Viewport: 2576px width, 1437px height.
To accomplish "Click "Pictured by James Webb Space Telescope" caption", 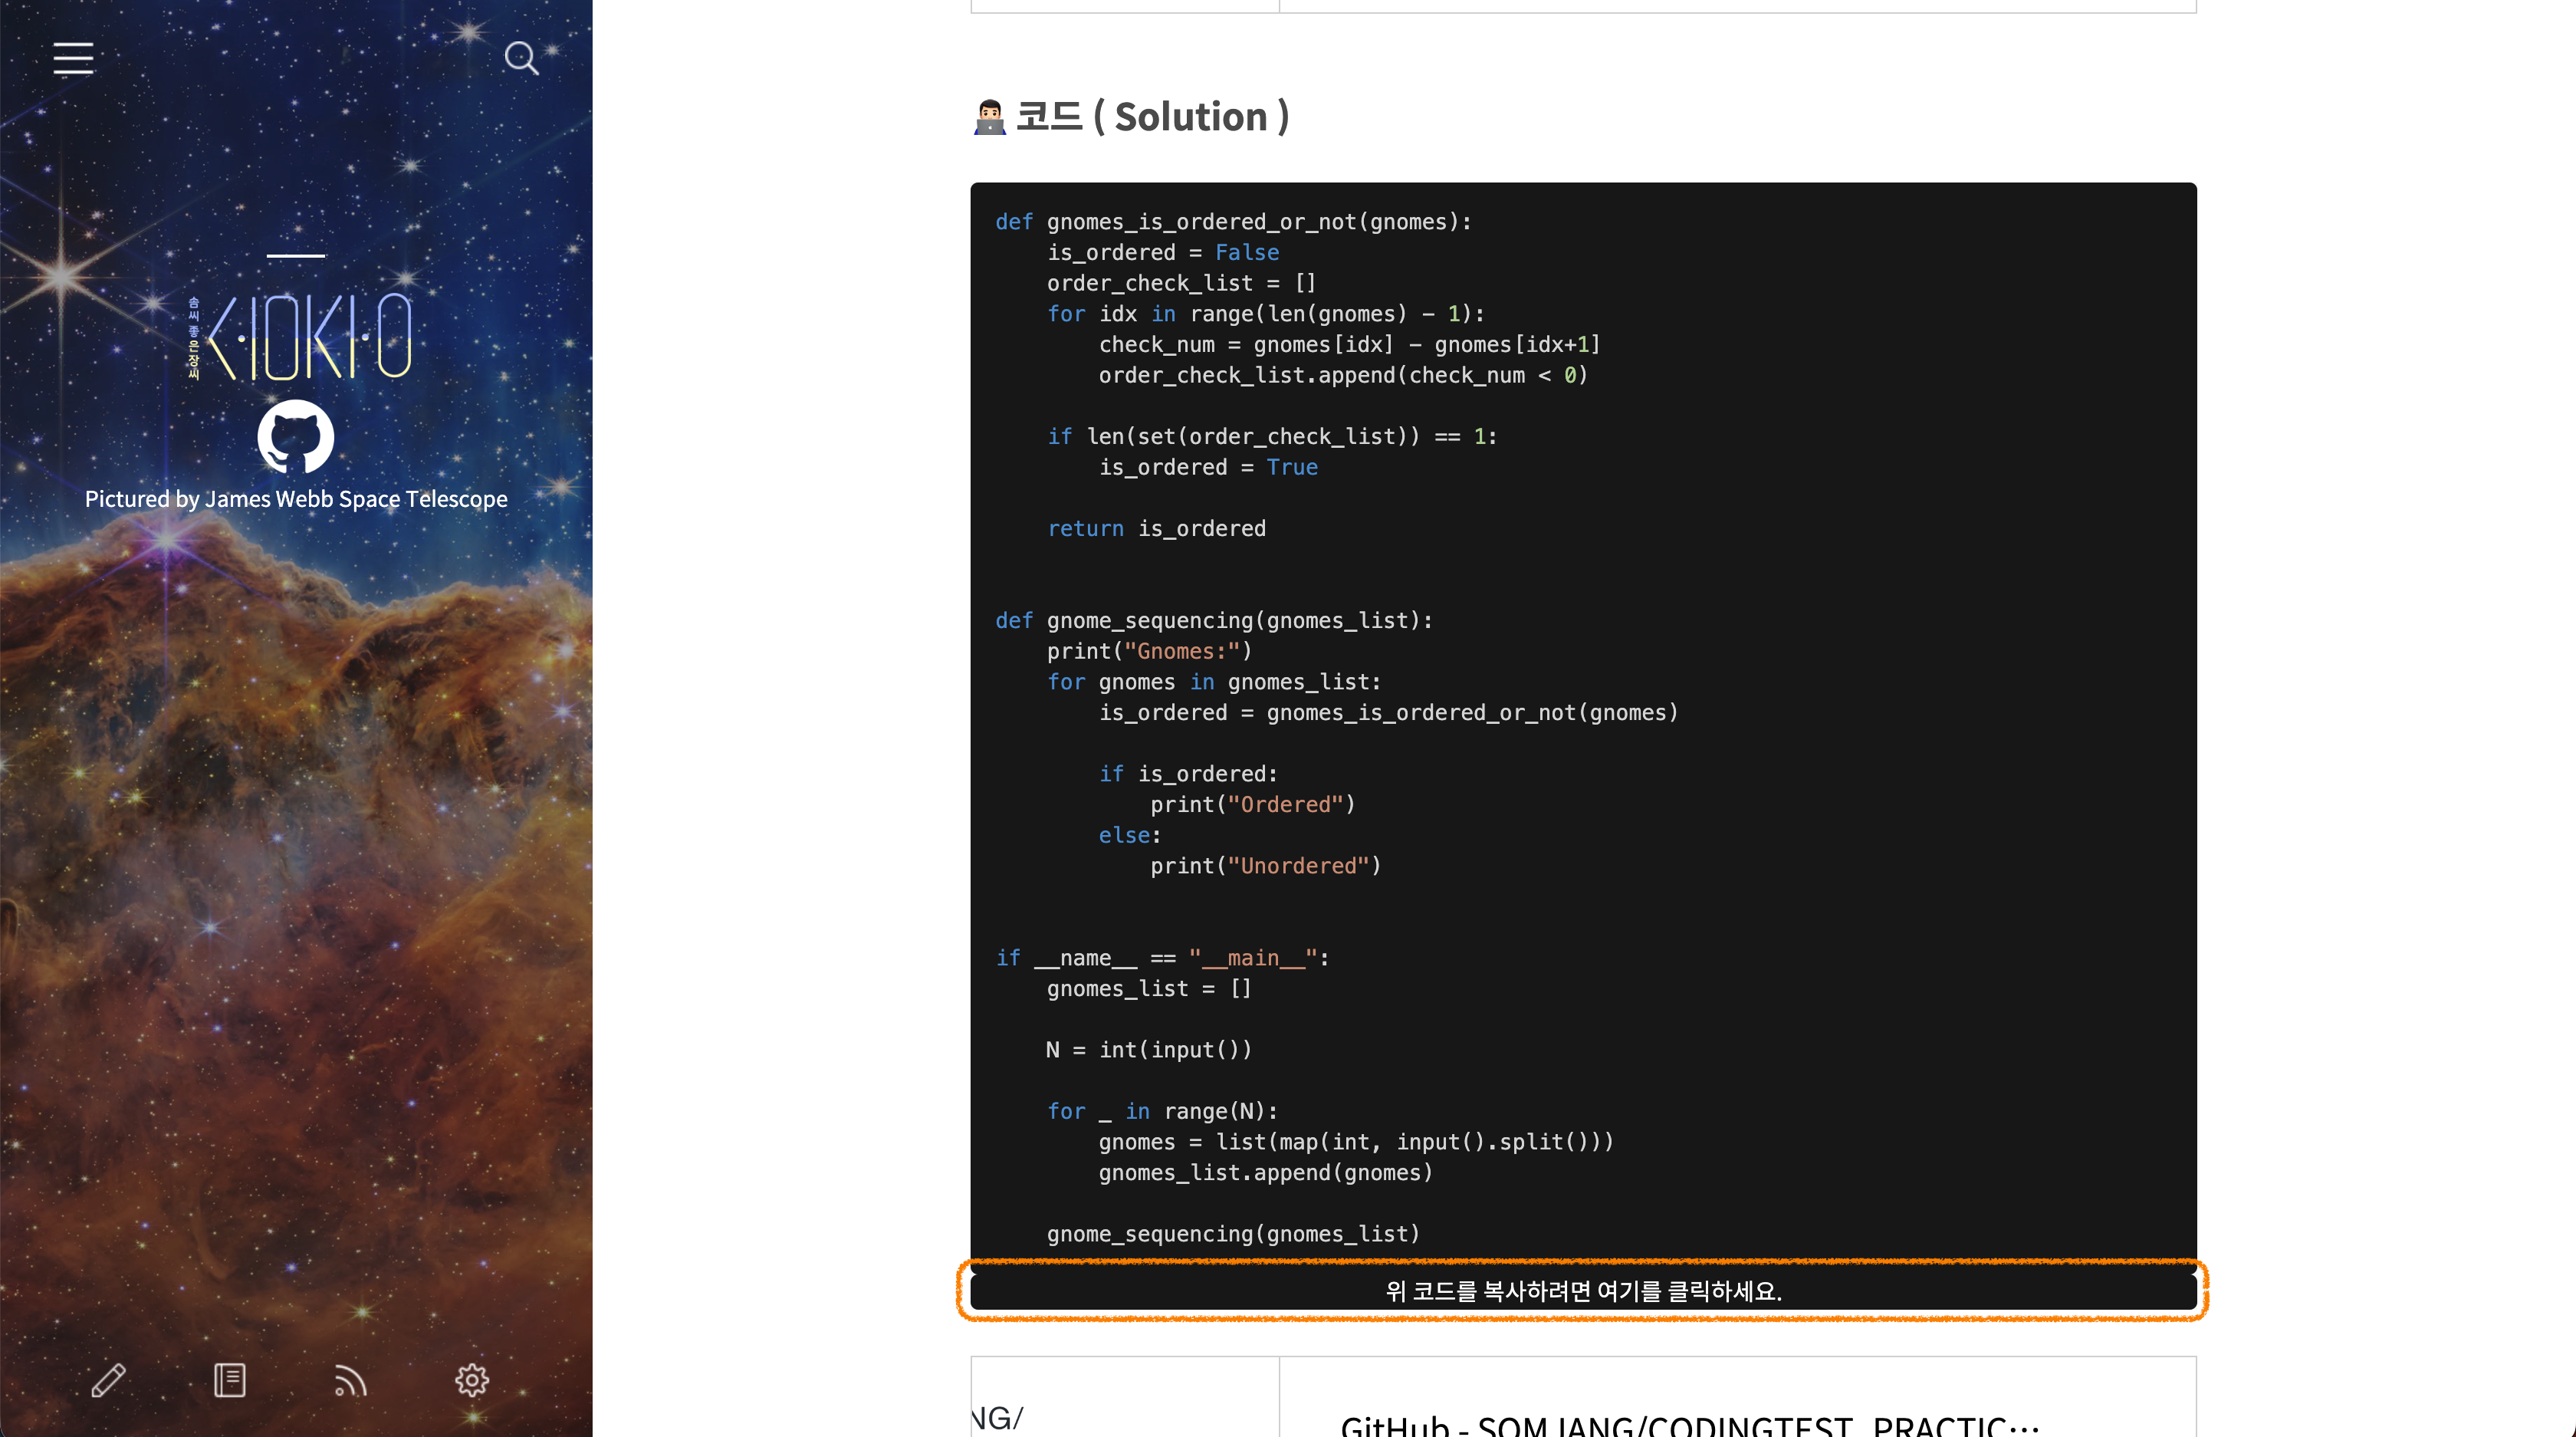I will point(296,499).
